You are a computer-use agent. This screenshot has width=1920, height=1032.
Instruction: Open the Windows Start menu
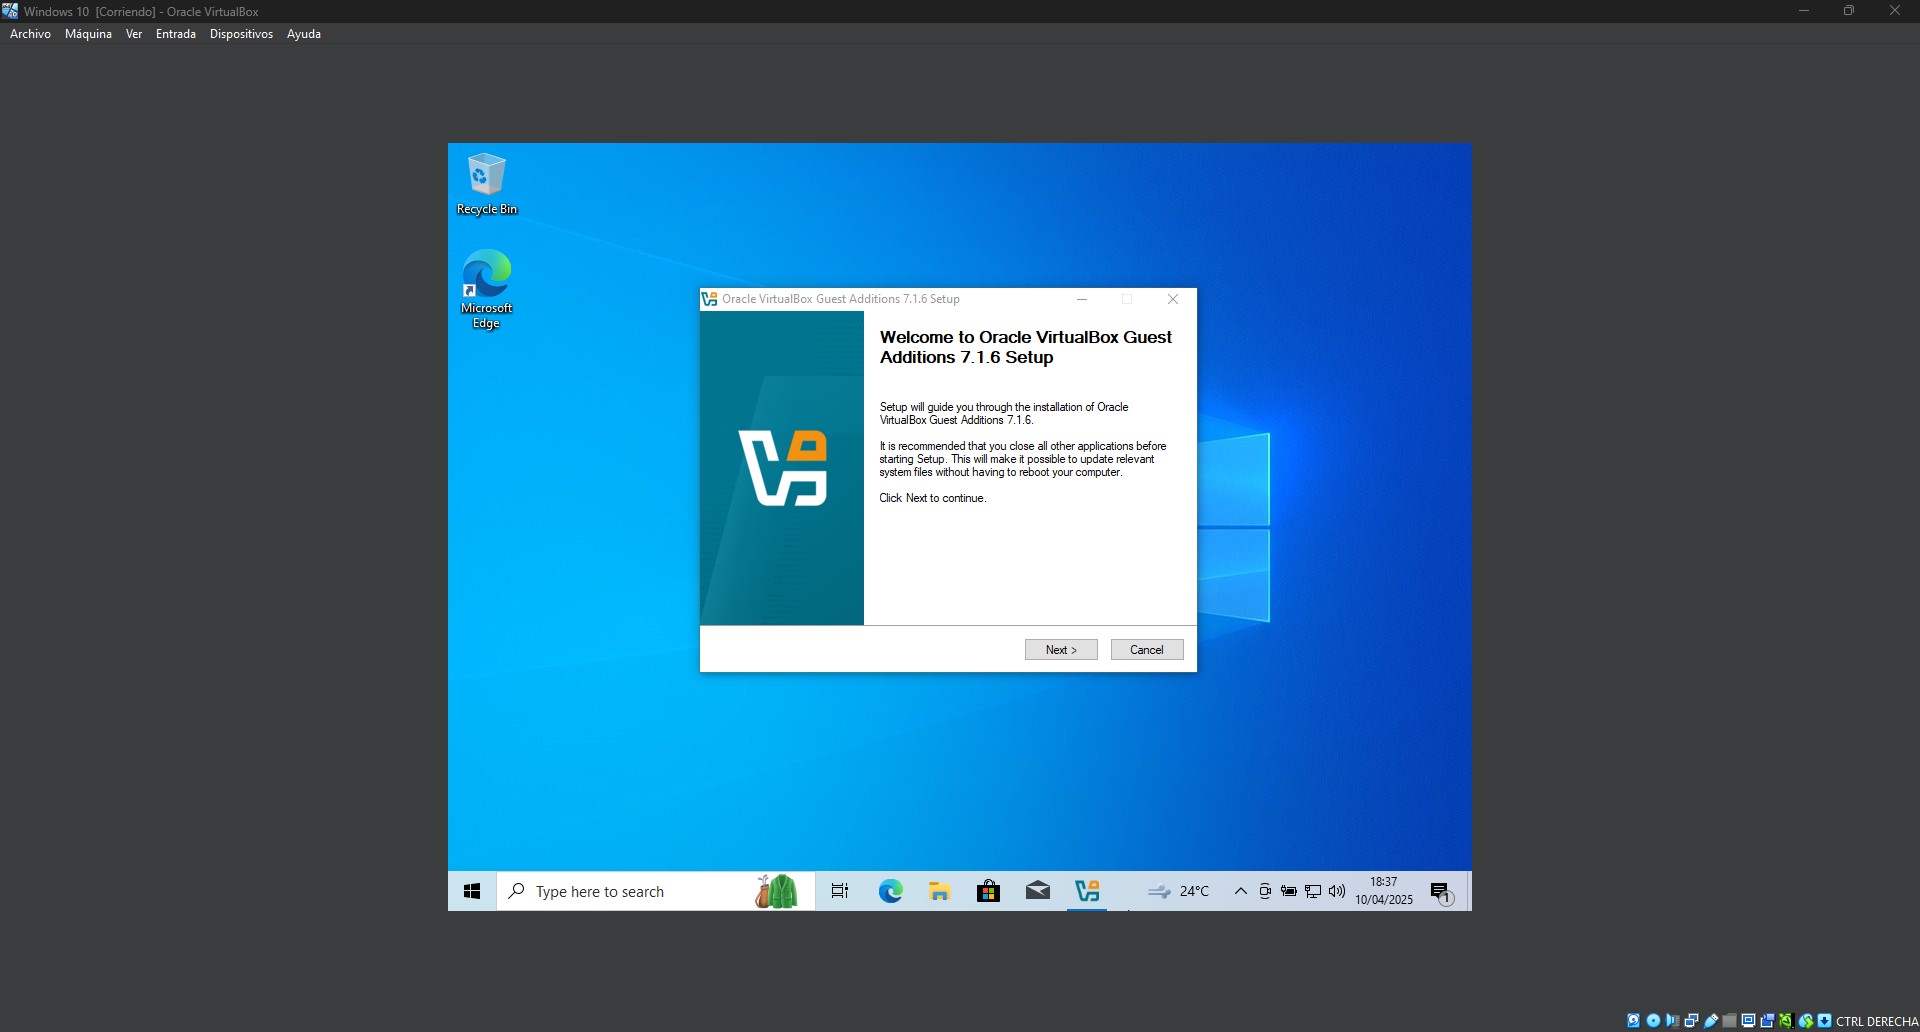click(x=472, y=891)
